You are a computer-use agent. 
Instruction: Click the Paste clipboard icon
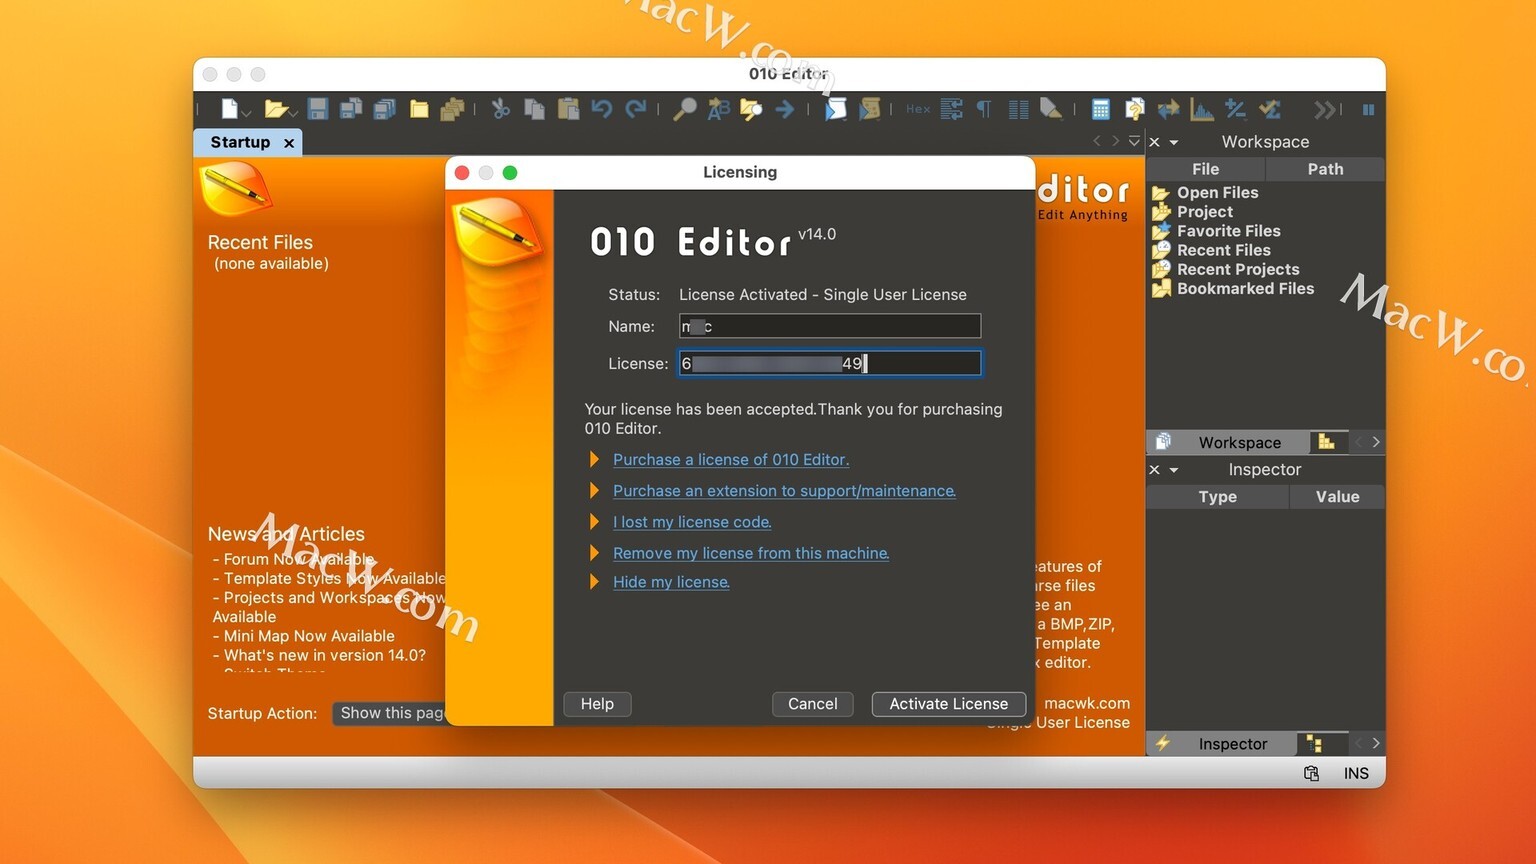(x=568, y=109)
